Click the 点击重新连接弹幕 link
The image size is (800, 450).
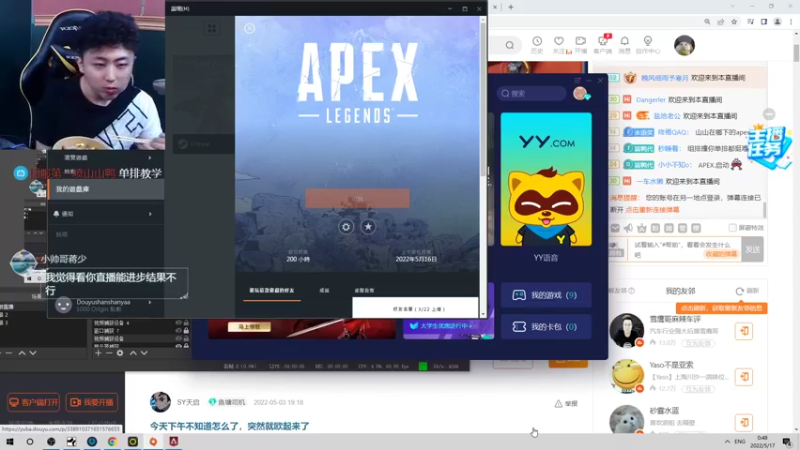click(x=652, y=210)
